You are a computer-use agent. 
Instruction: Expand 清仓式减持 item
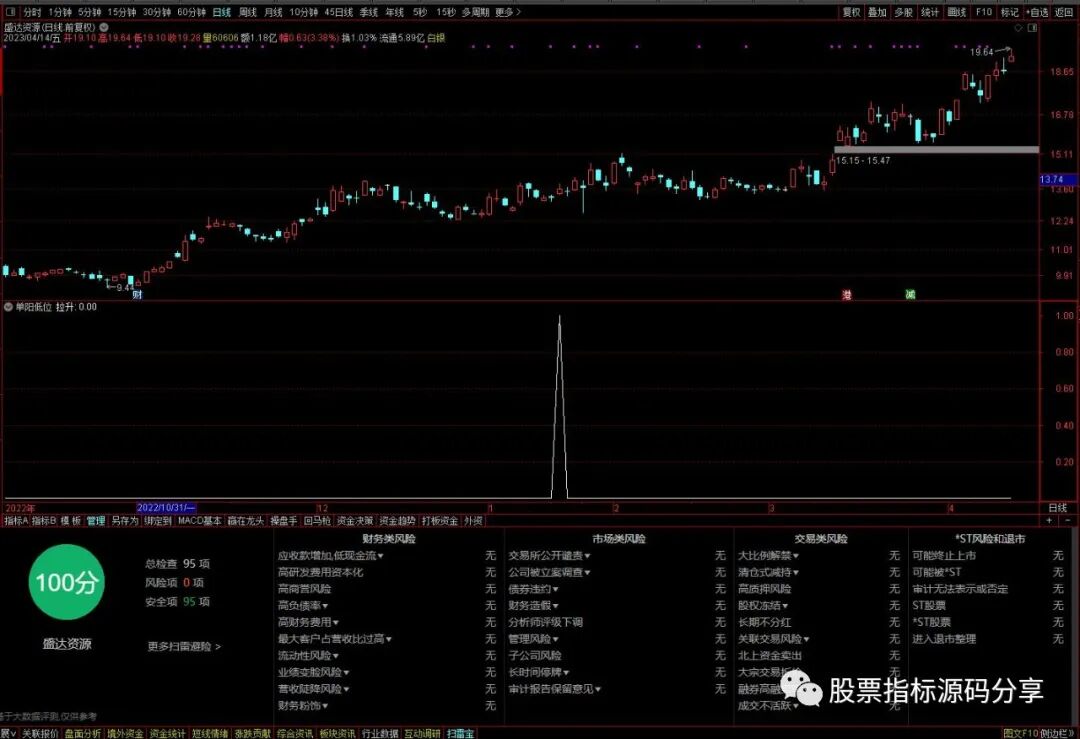tap(769, 572)
